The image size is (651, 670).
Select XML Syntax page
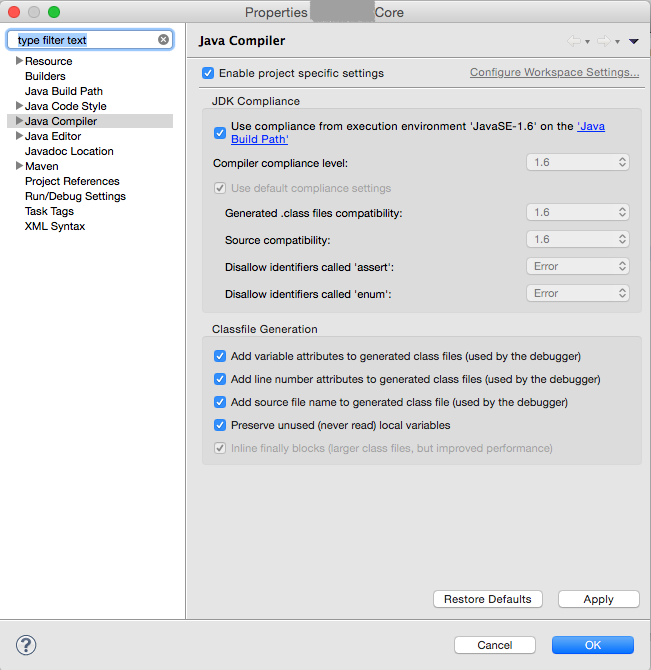click(x=55, y=226)
